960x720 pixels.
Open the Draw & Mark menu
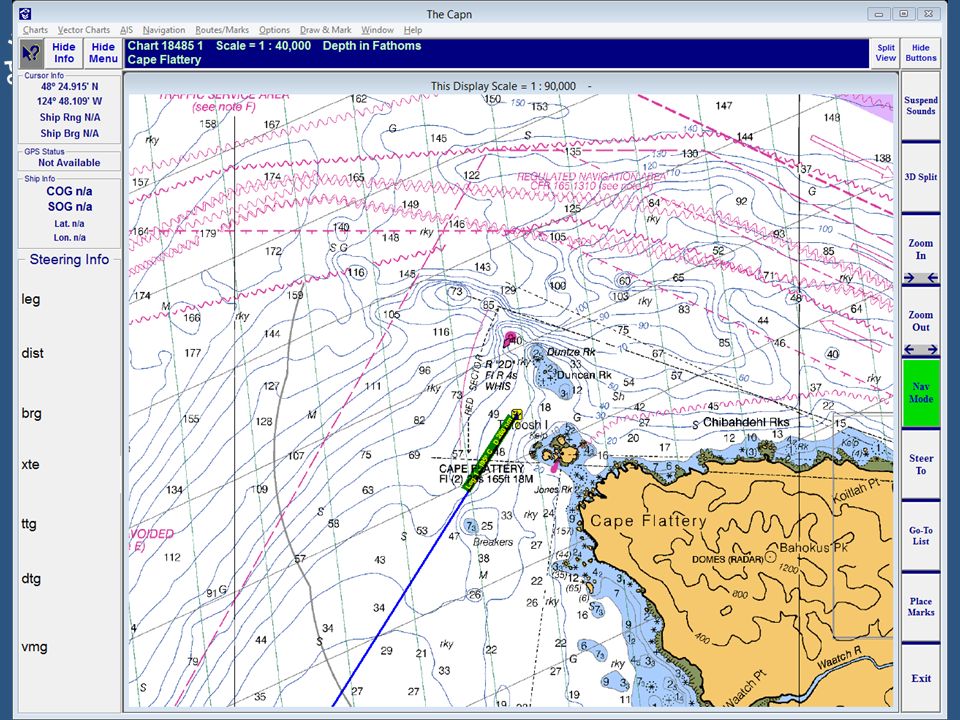(325, 29)
